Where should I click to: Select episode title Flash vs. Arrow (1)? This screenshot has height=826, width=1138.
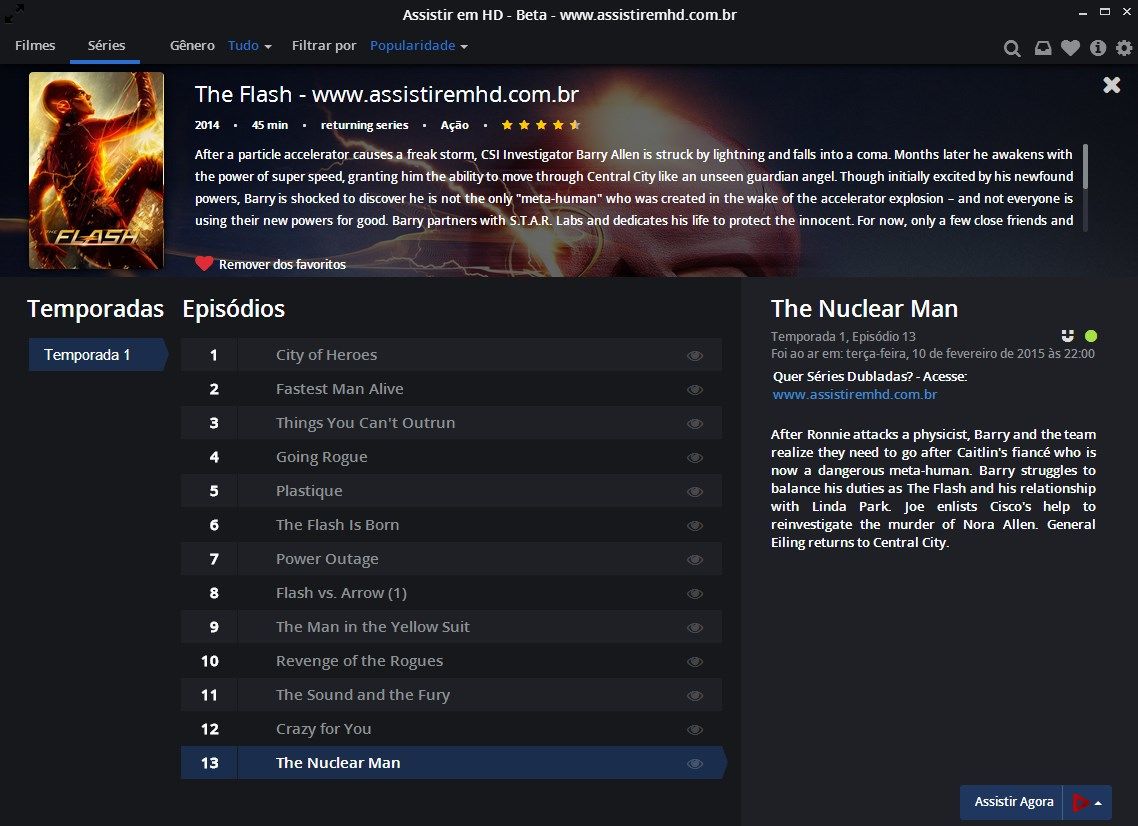click(341, 593)
